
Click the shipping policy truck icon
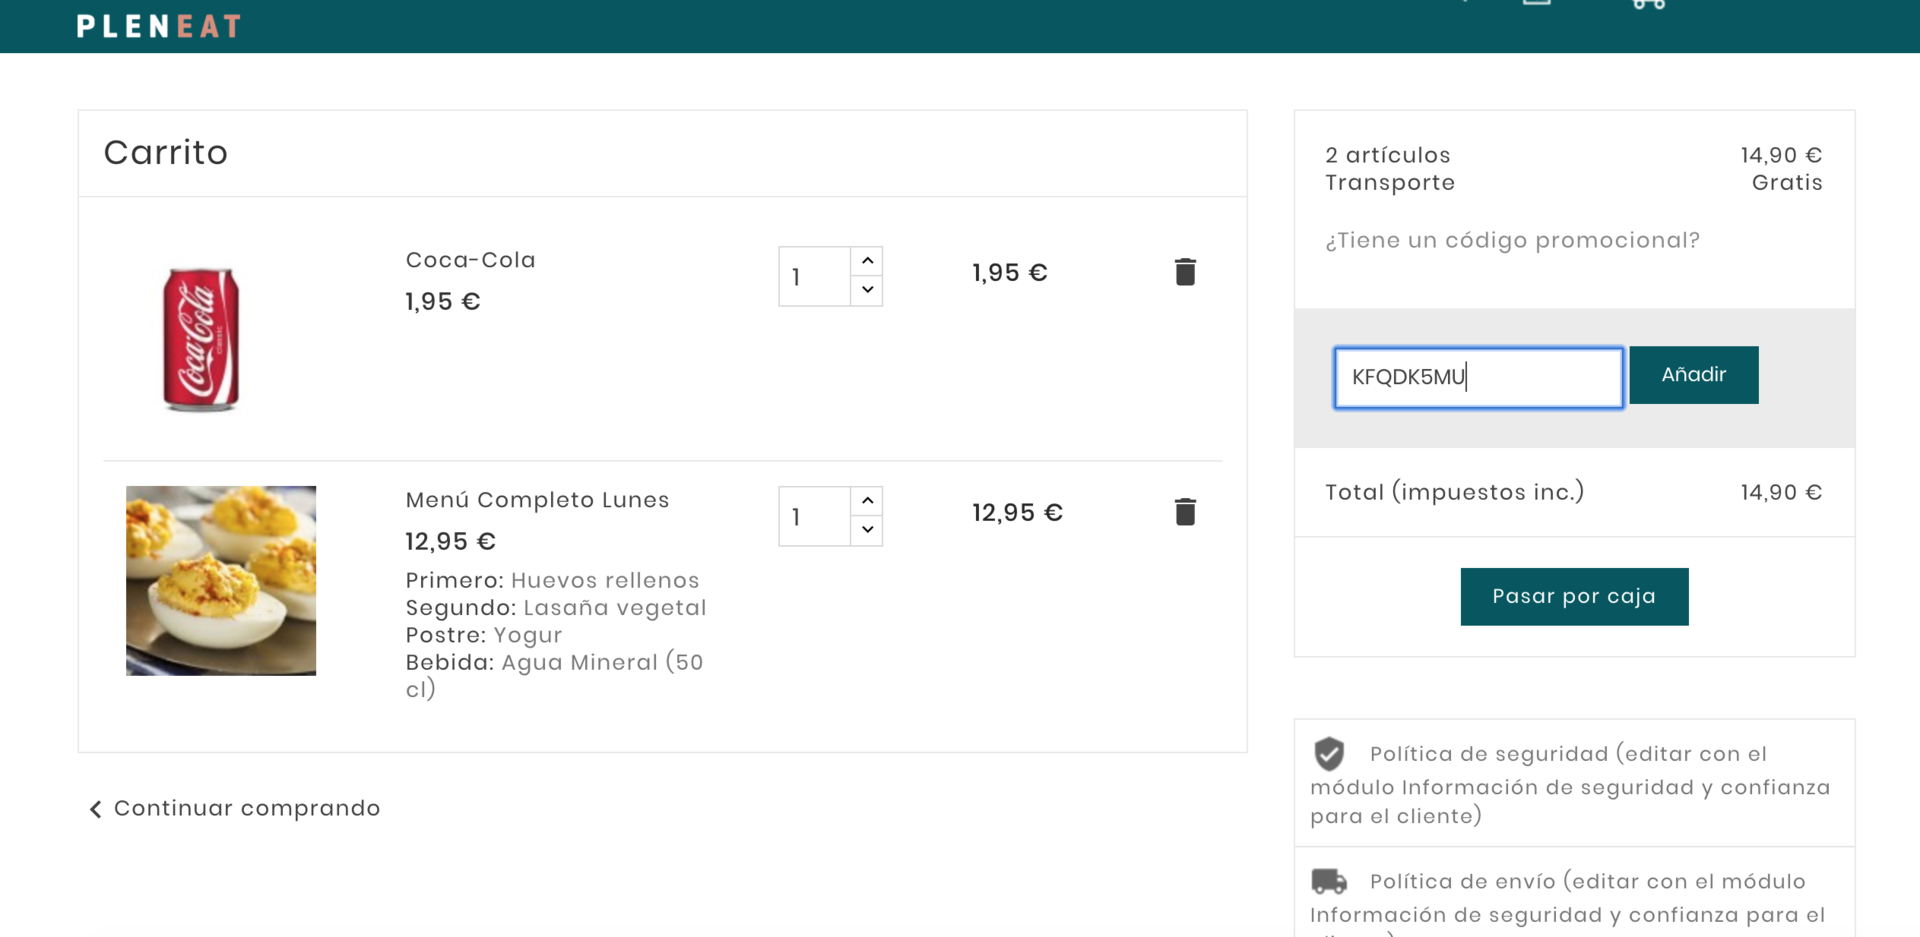point(1329,881)
